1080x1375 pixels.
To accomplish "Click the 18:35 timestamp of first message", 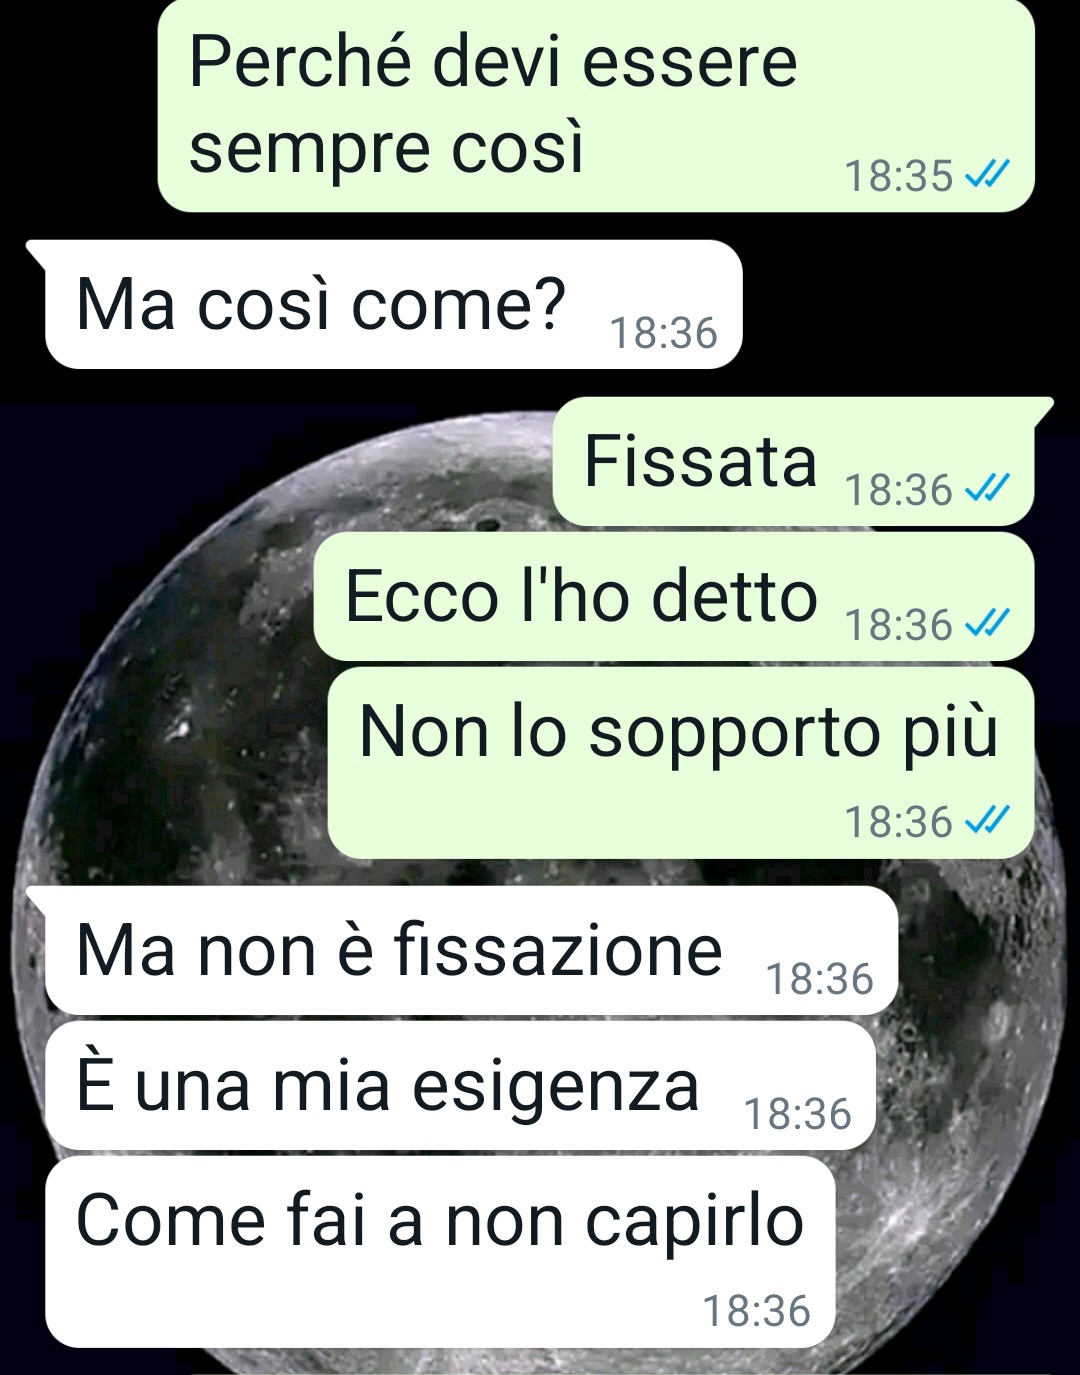I will click(x=899, y=176).
